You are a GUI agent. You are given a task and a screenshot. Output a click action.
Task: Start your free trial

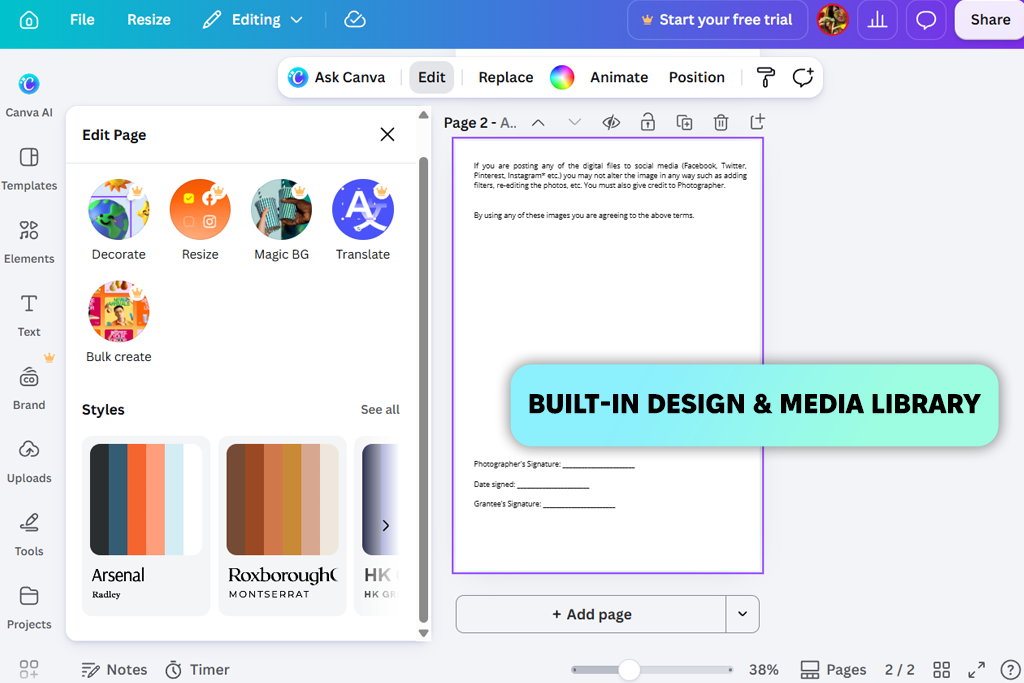(x=717, y=20)
